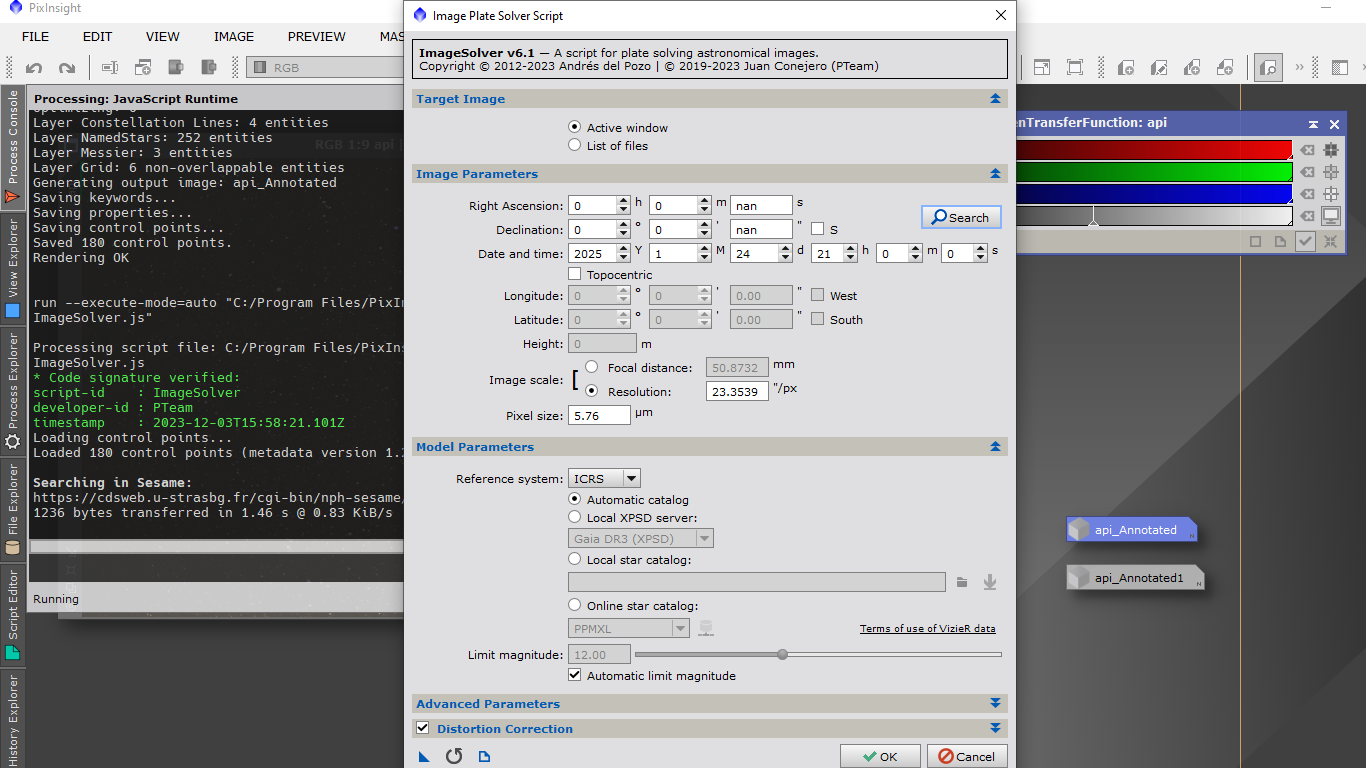Select the List of files radio button
Viewport: 1366px width, 768px height.
pyautogui.click(x=574, y=146)
